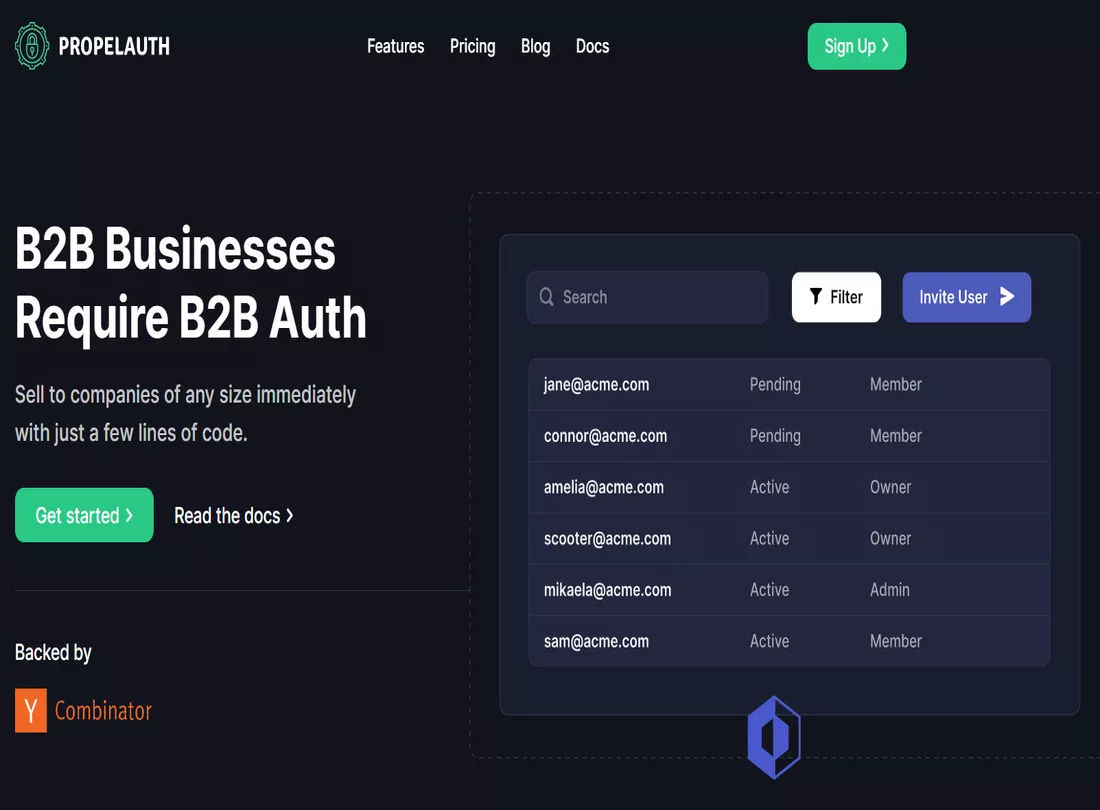
Task: Click Pending status for jane@acme.com
Action: (x=775, y=384)
